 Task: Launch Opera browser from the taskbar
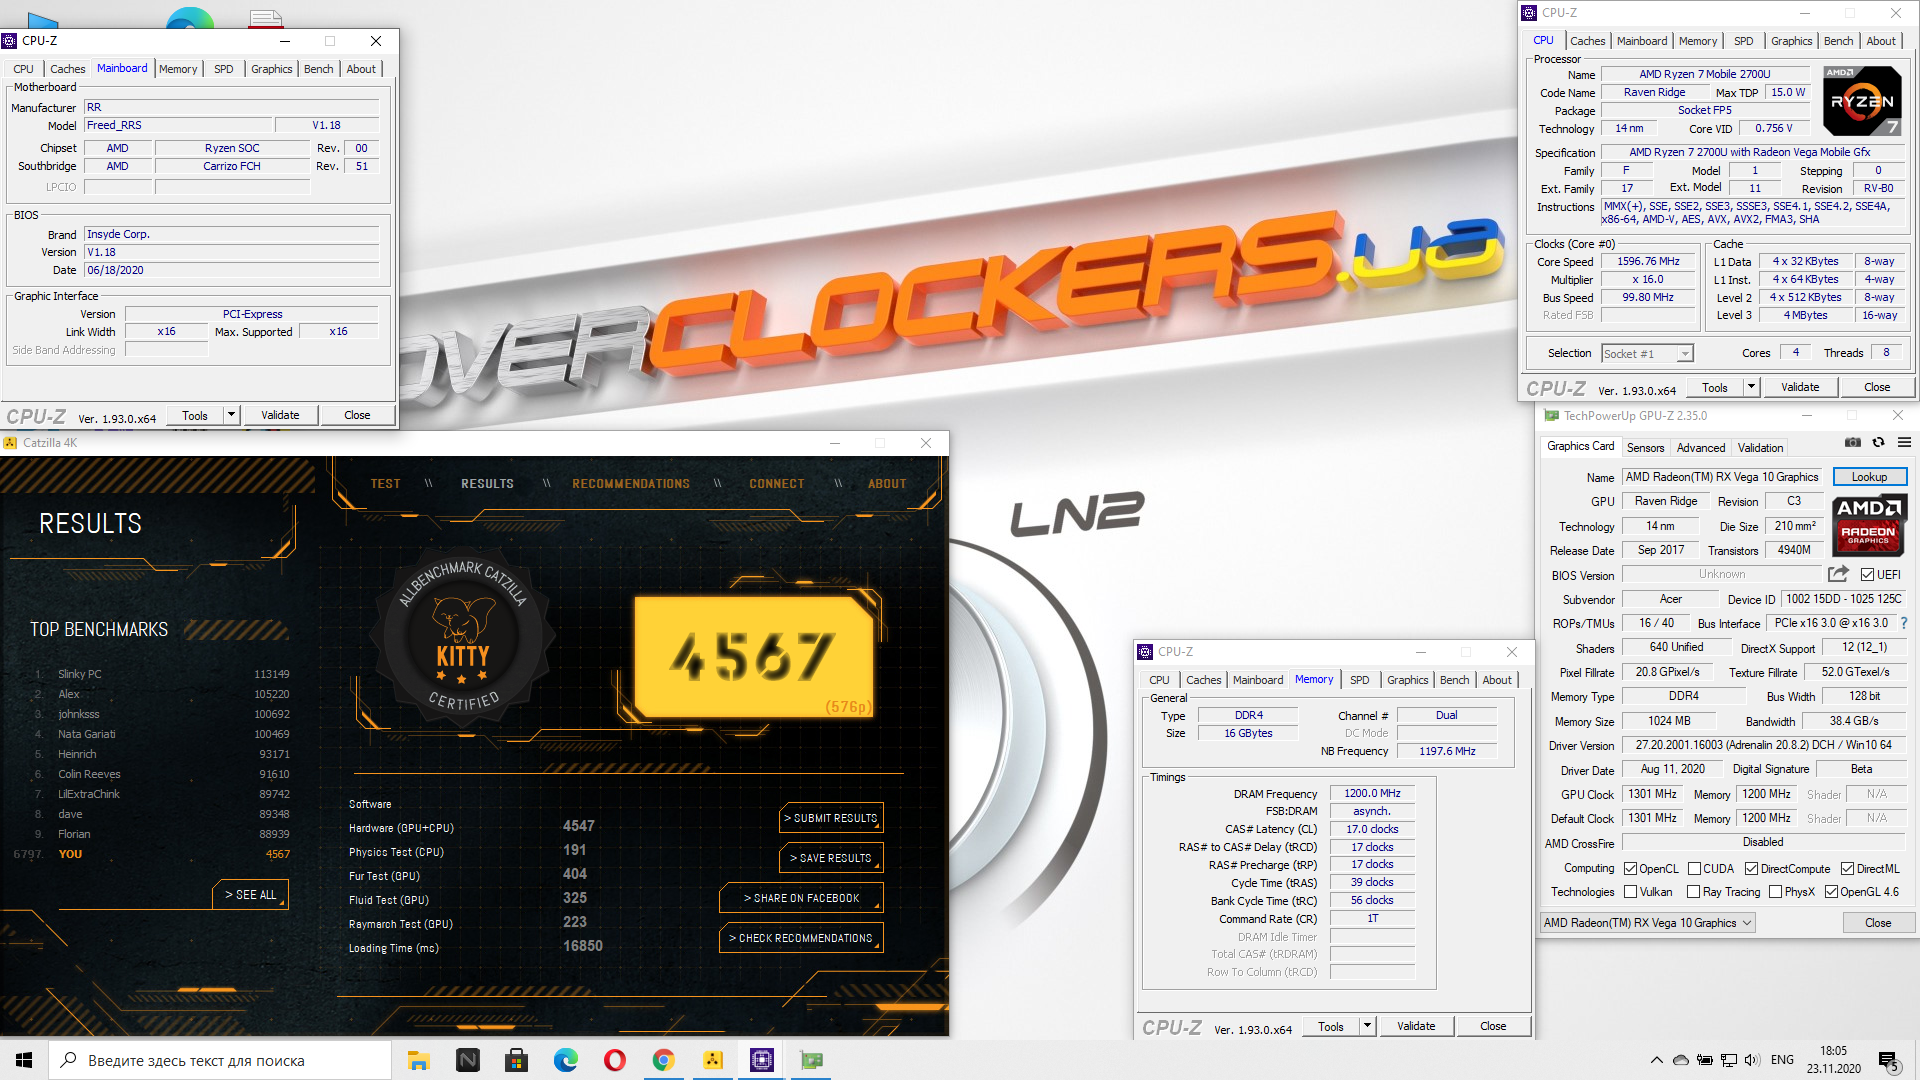(x=614, y=1060)
